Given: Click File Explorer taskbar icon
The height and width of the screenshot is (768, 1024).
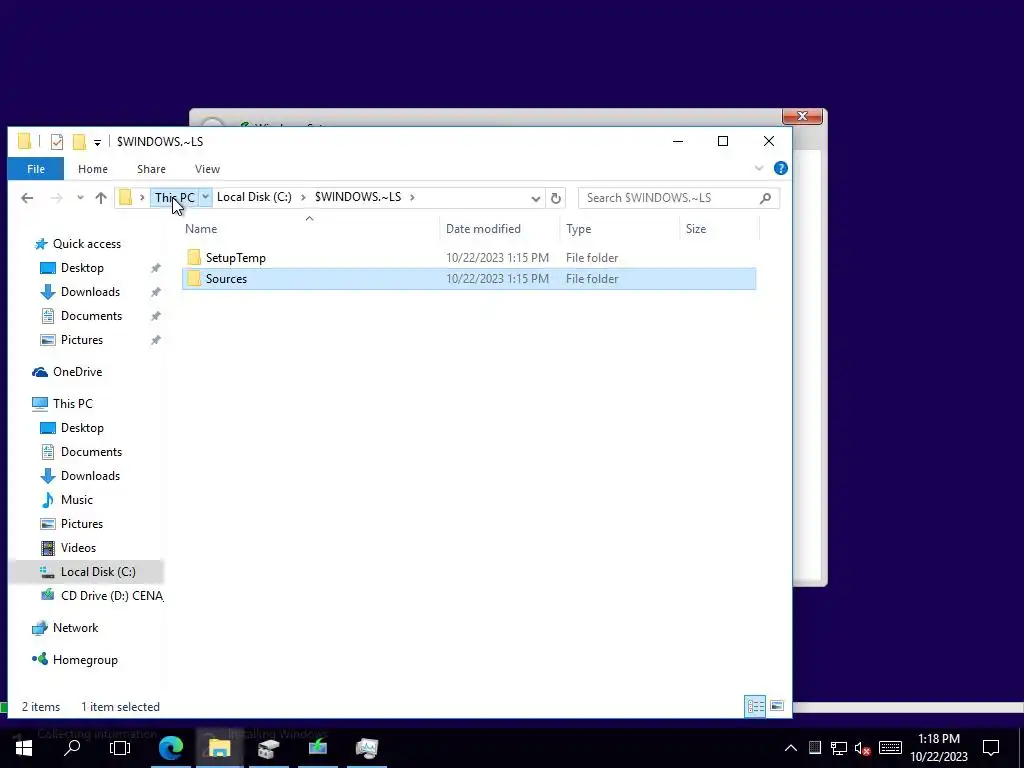Looking at the screenshot, I should 219,748.
